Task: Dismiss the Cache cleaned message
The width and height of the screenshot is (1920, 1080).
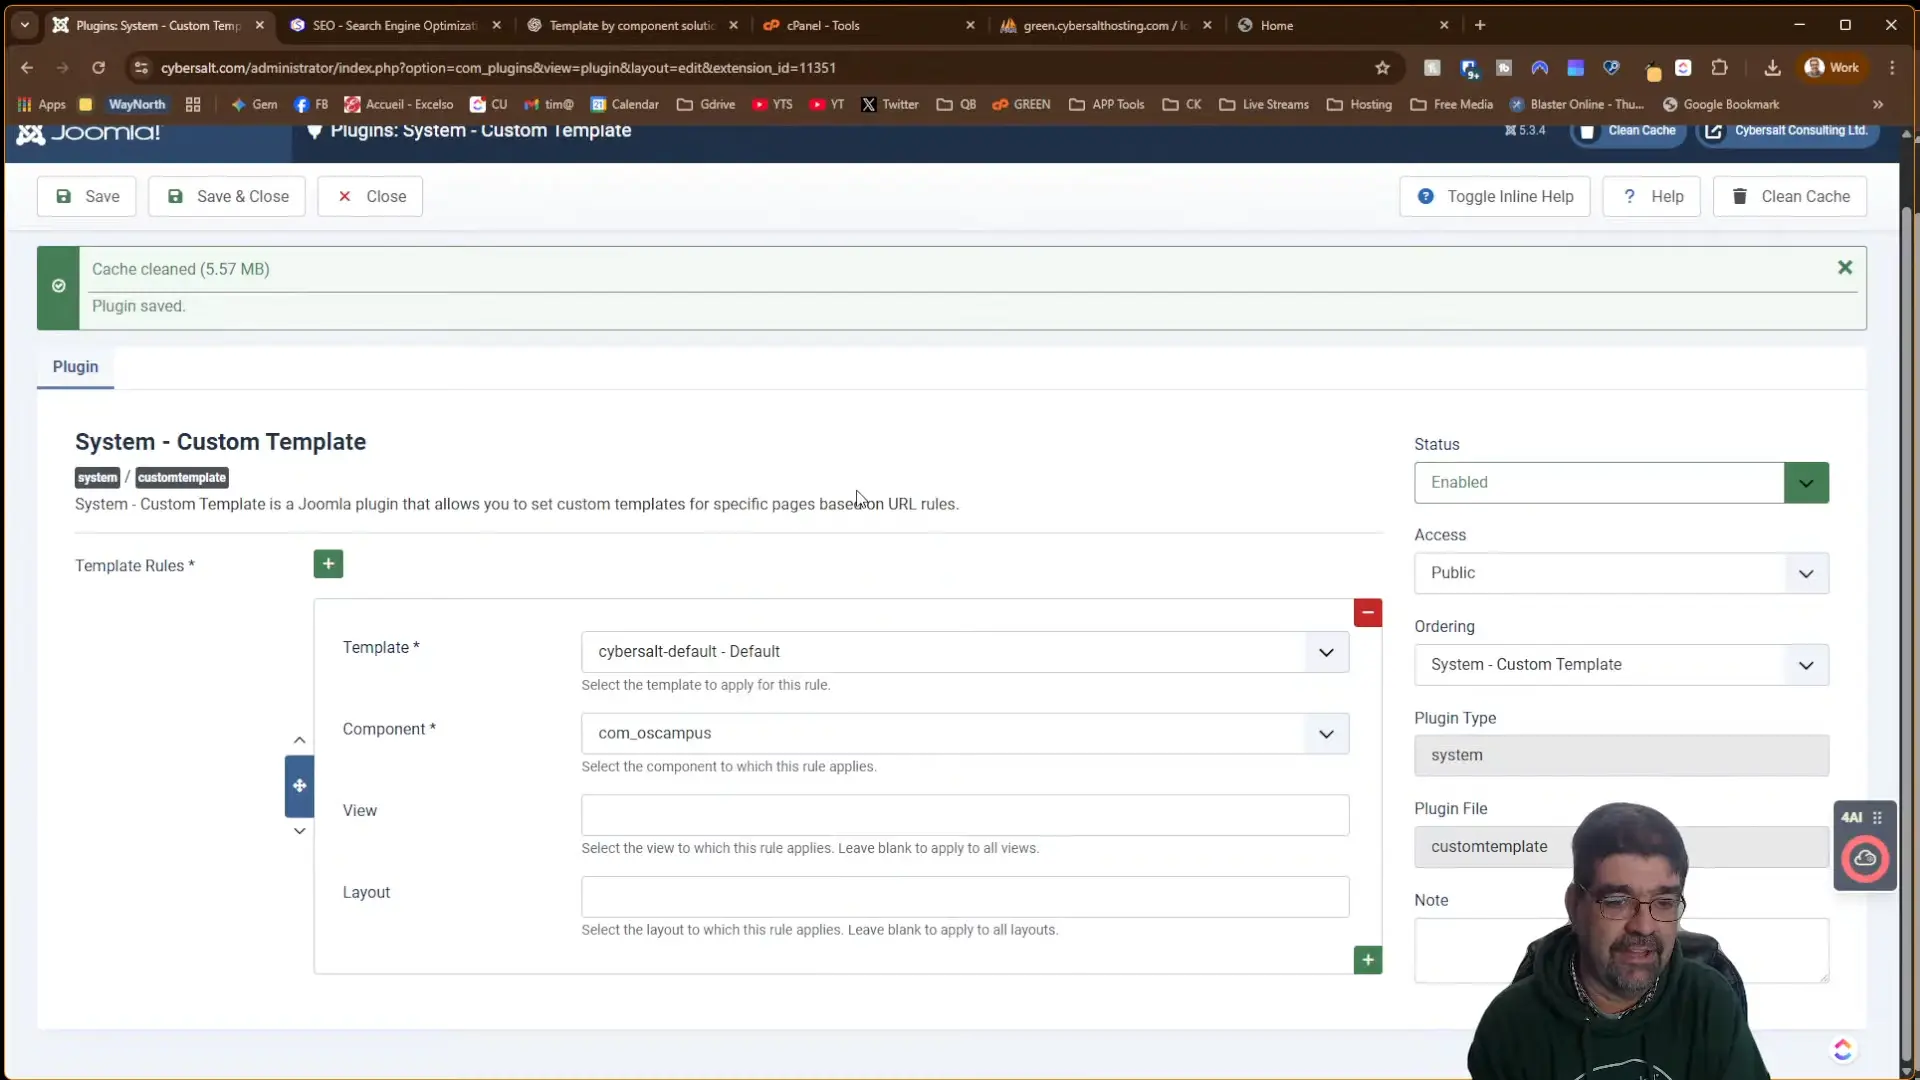Action: [x=1844, y=268]
